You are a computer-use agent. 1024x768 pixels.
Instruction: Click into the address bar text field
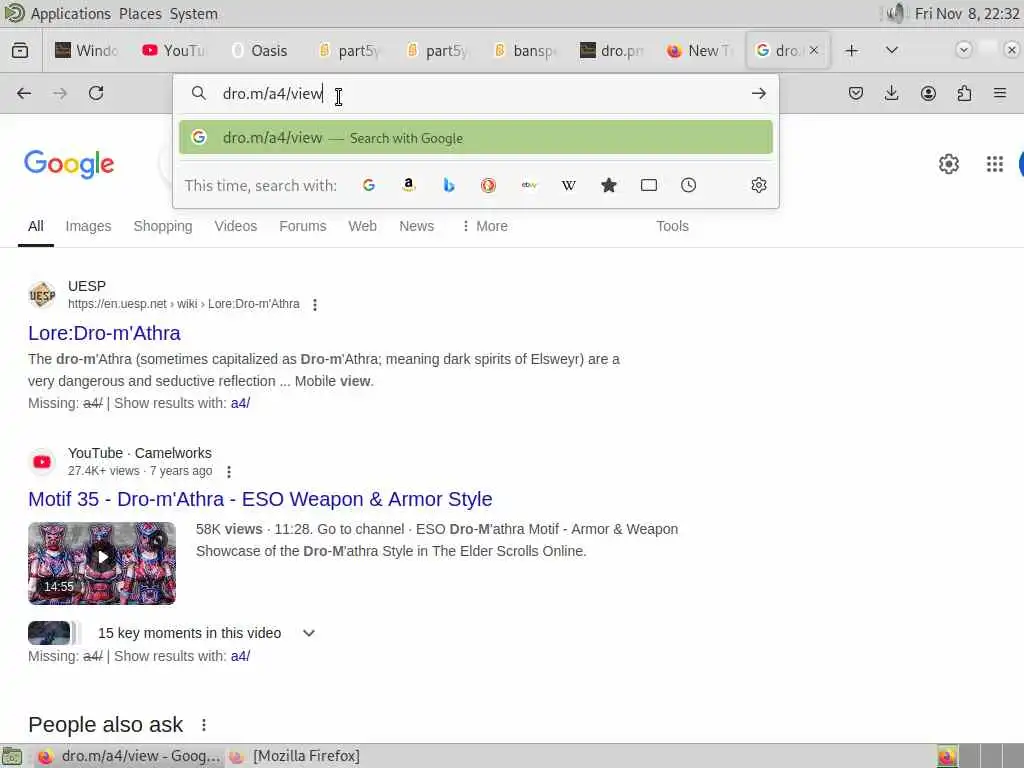(477, 93)
